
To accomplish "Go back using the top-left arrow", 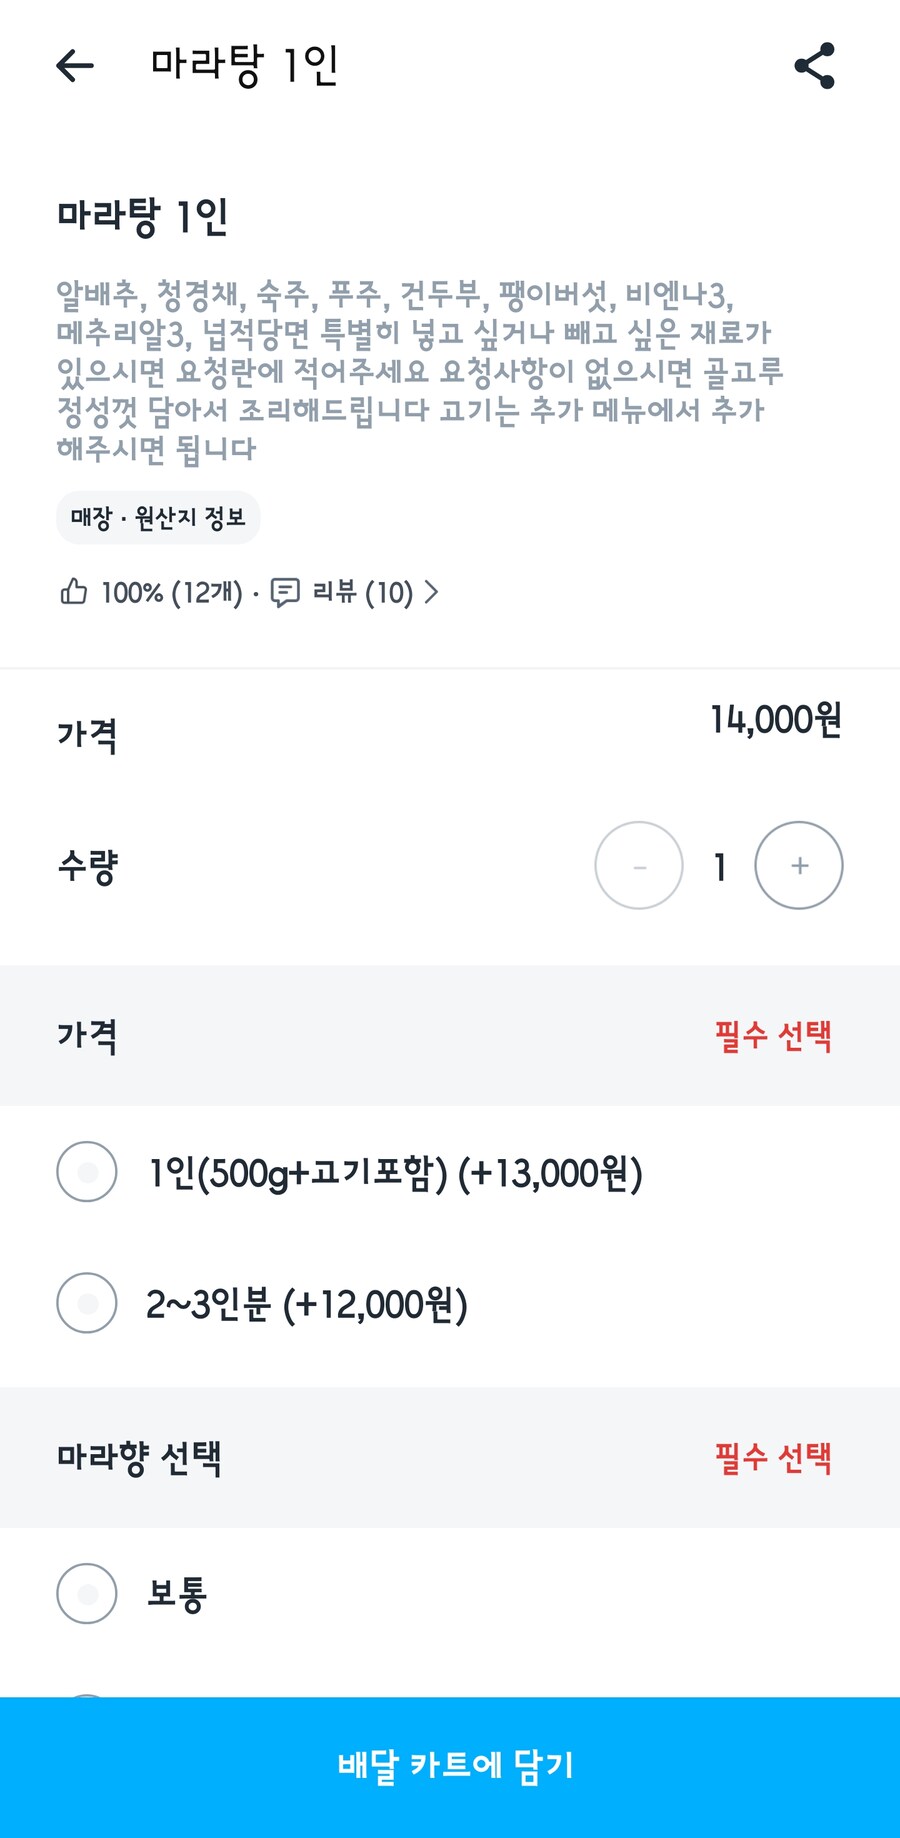I will pyautogui.click(x=75, y=66).
